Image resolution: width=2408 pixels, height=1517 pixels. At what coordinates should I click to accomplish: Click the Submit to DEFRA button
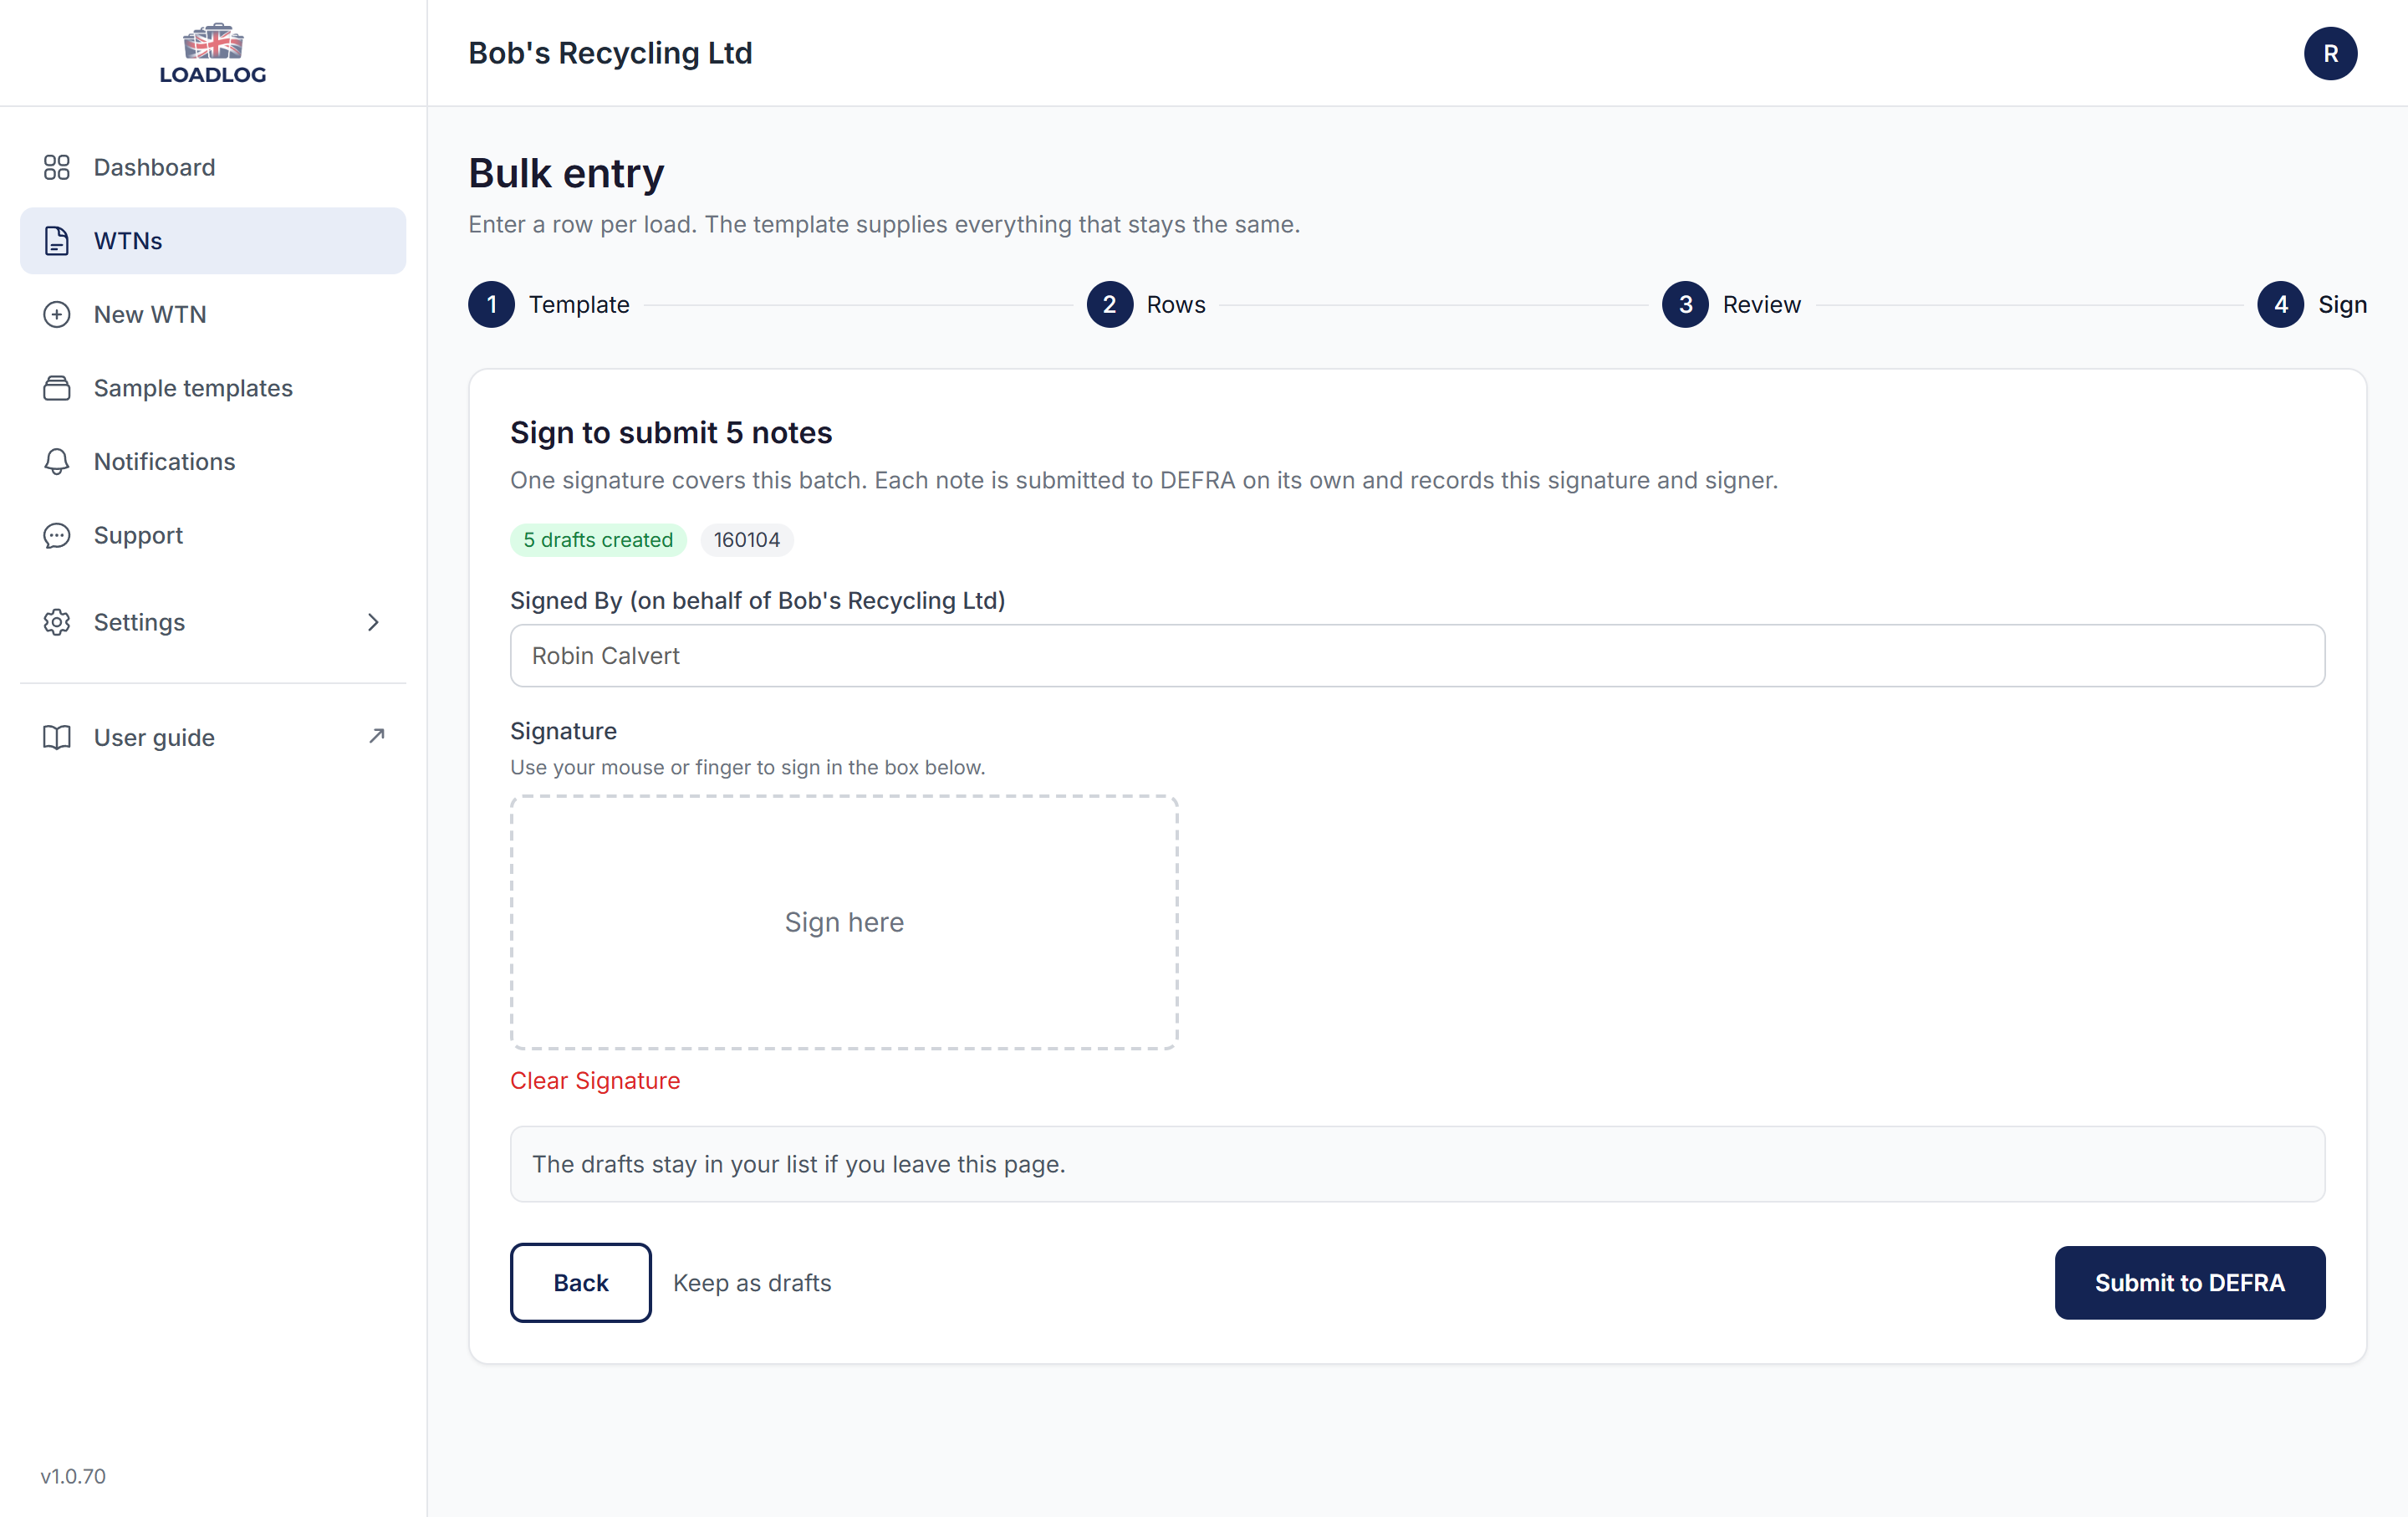point(2189,1282)
